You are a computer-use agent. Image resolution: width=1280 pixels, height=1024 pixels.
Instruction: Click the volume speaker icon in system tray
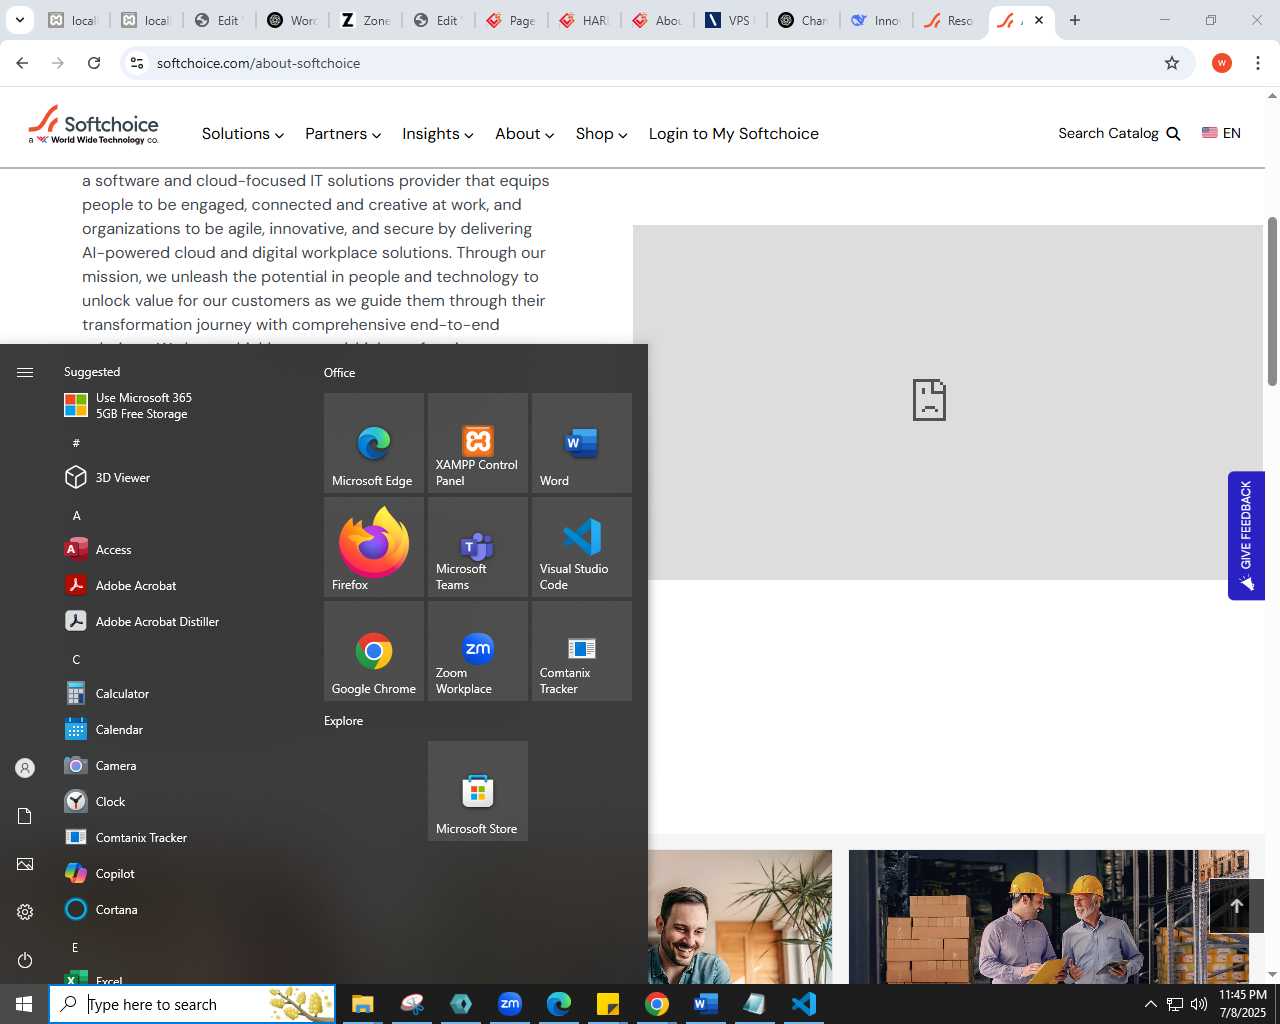1199,1004
